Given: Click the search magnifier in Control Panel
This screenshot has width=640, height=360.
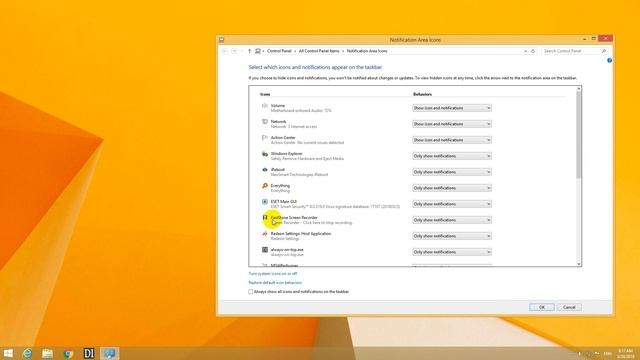Looking at the screenshot, I should tap(604, 51).
